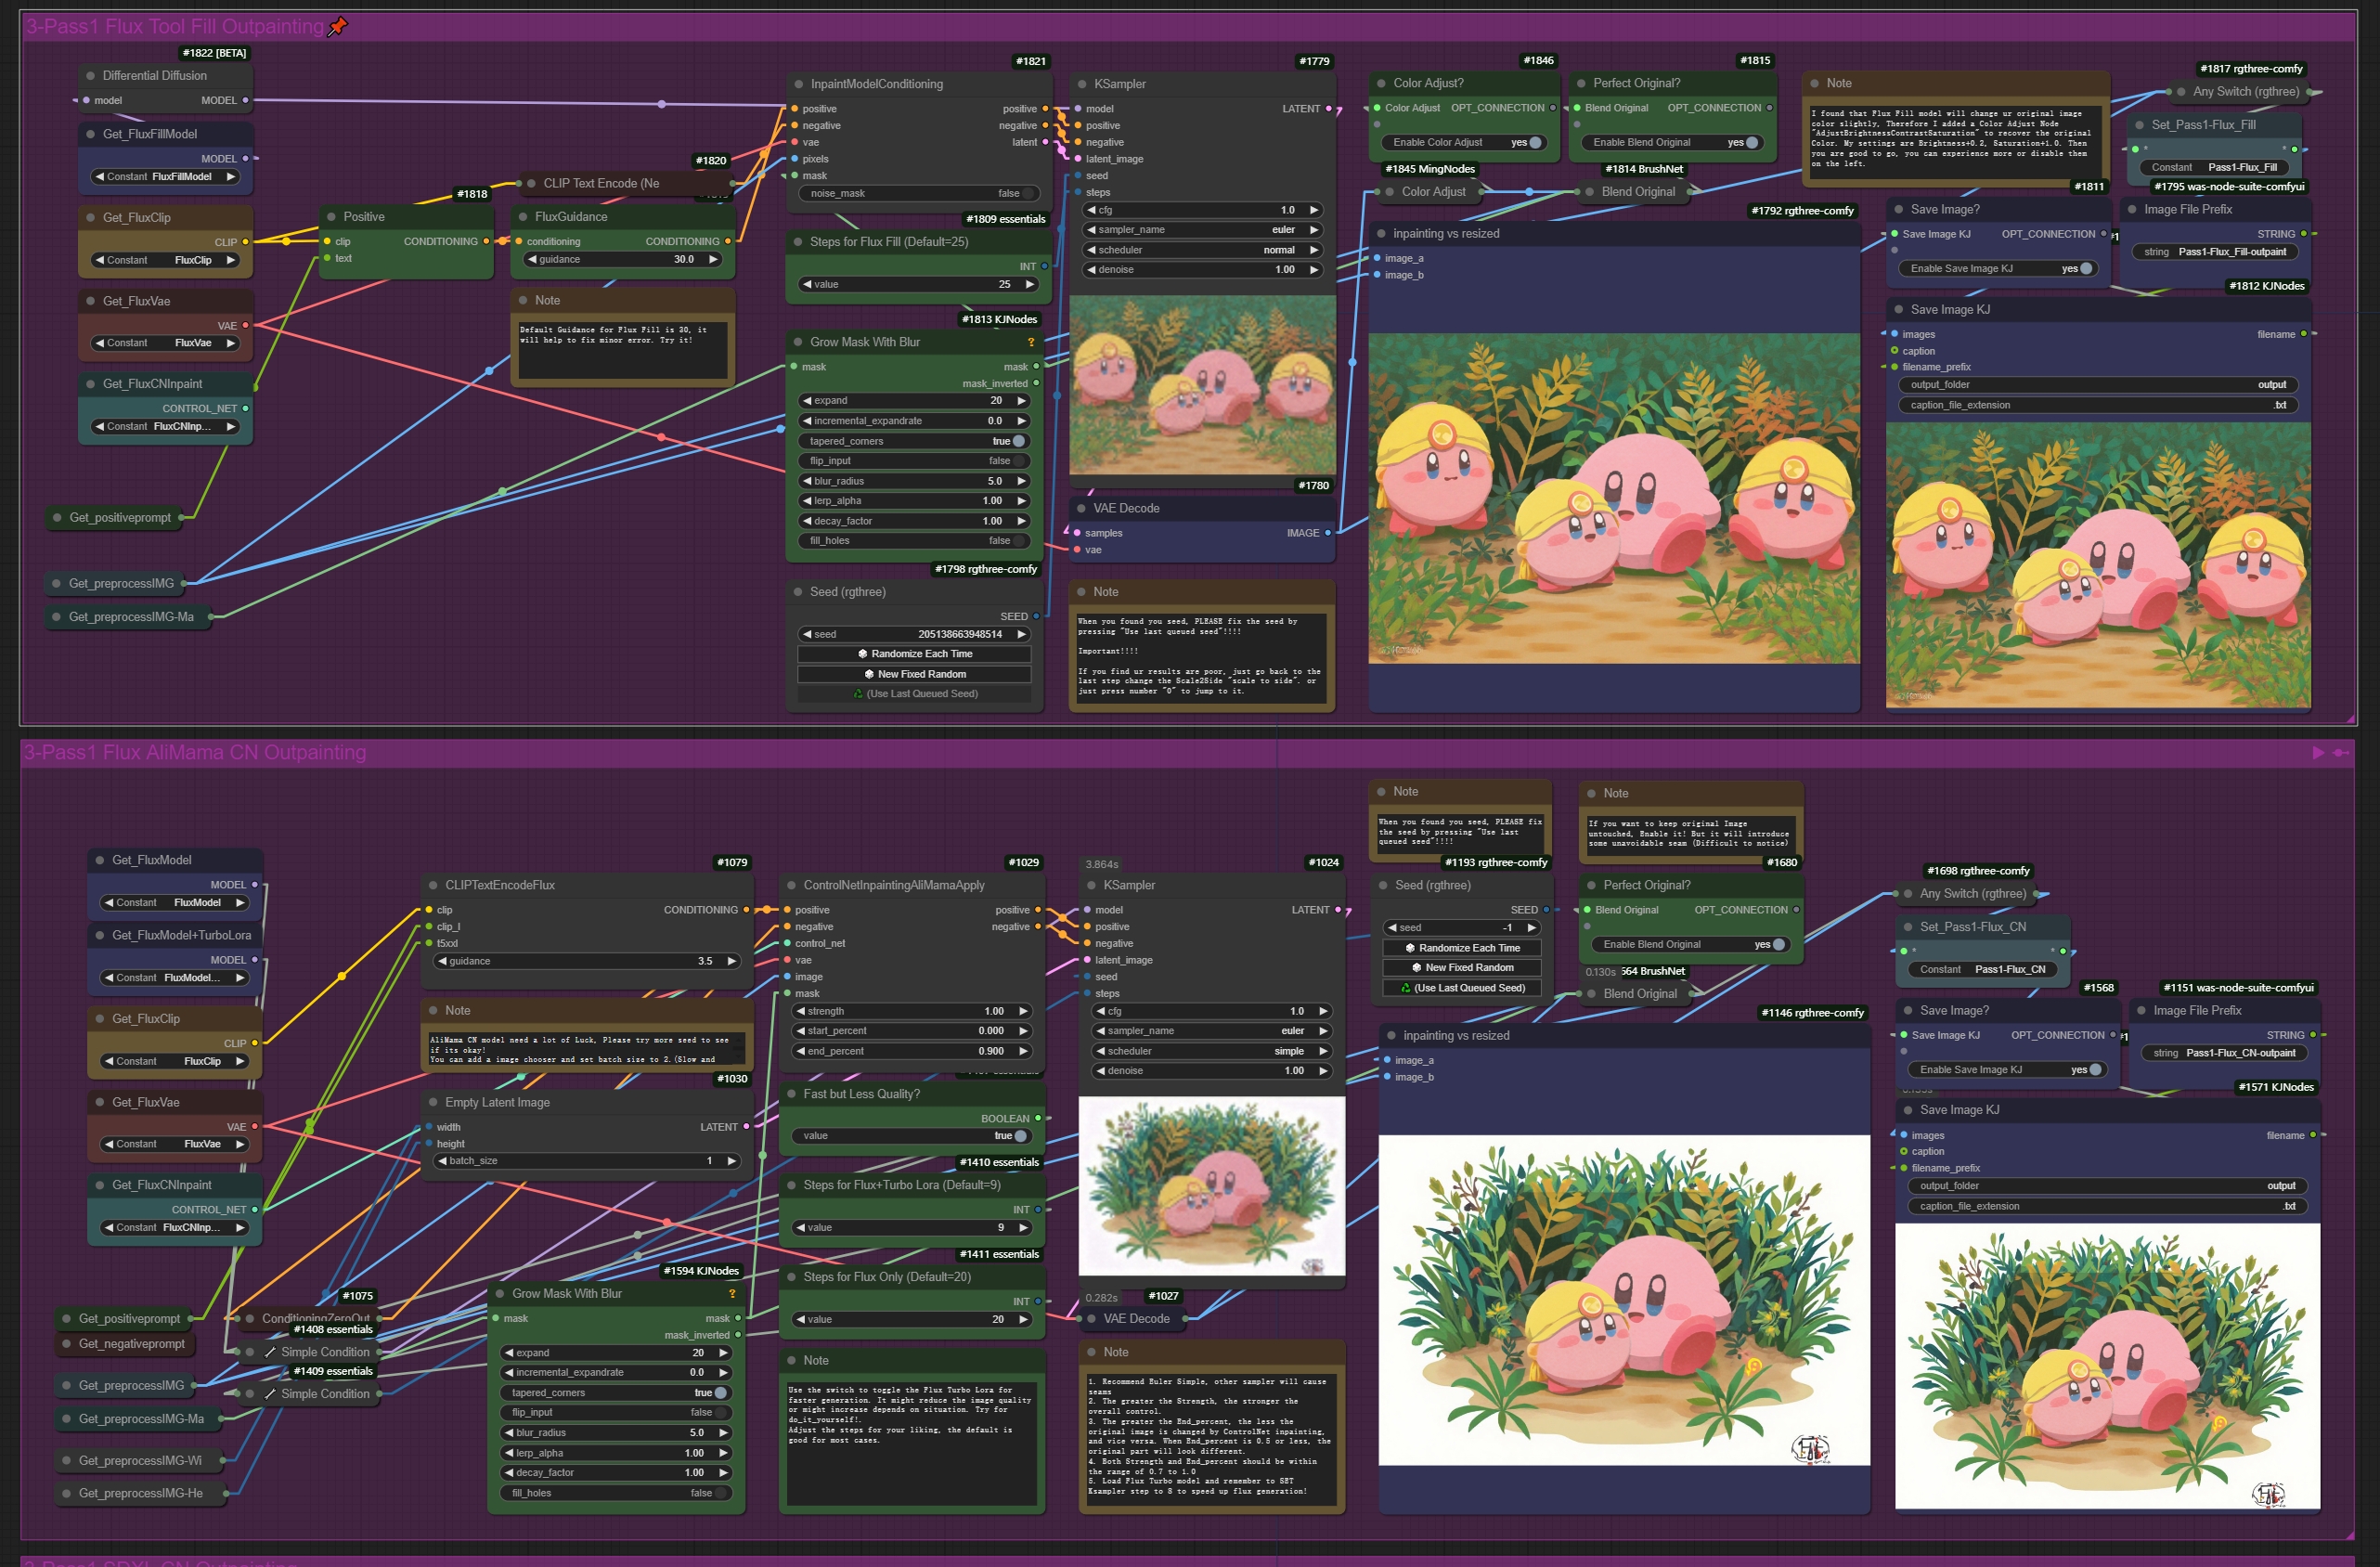Open the scheduler dropdown set to simple
Screen dimensions: 2380x1567
1211,1051
